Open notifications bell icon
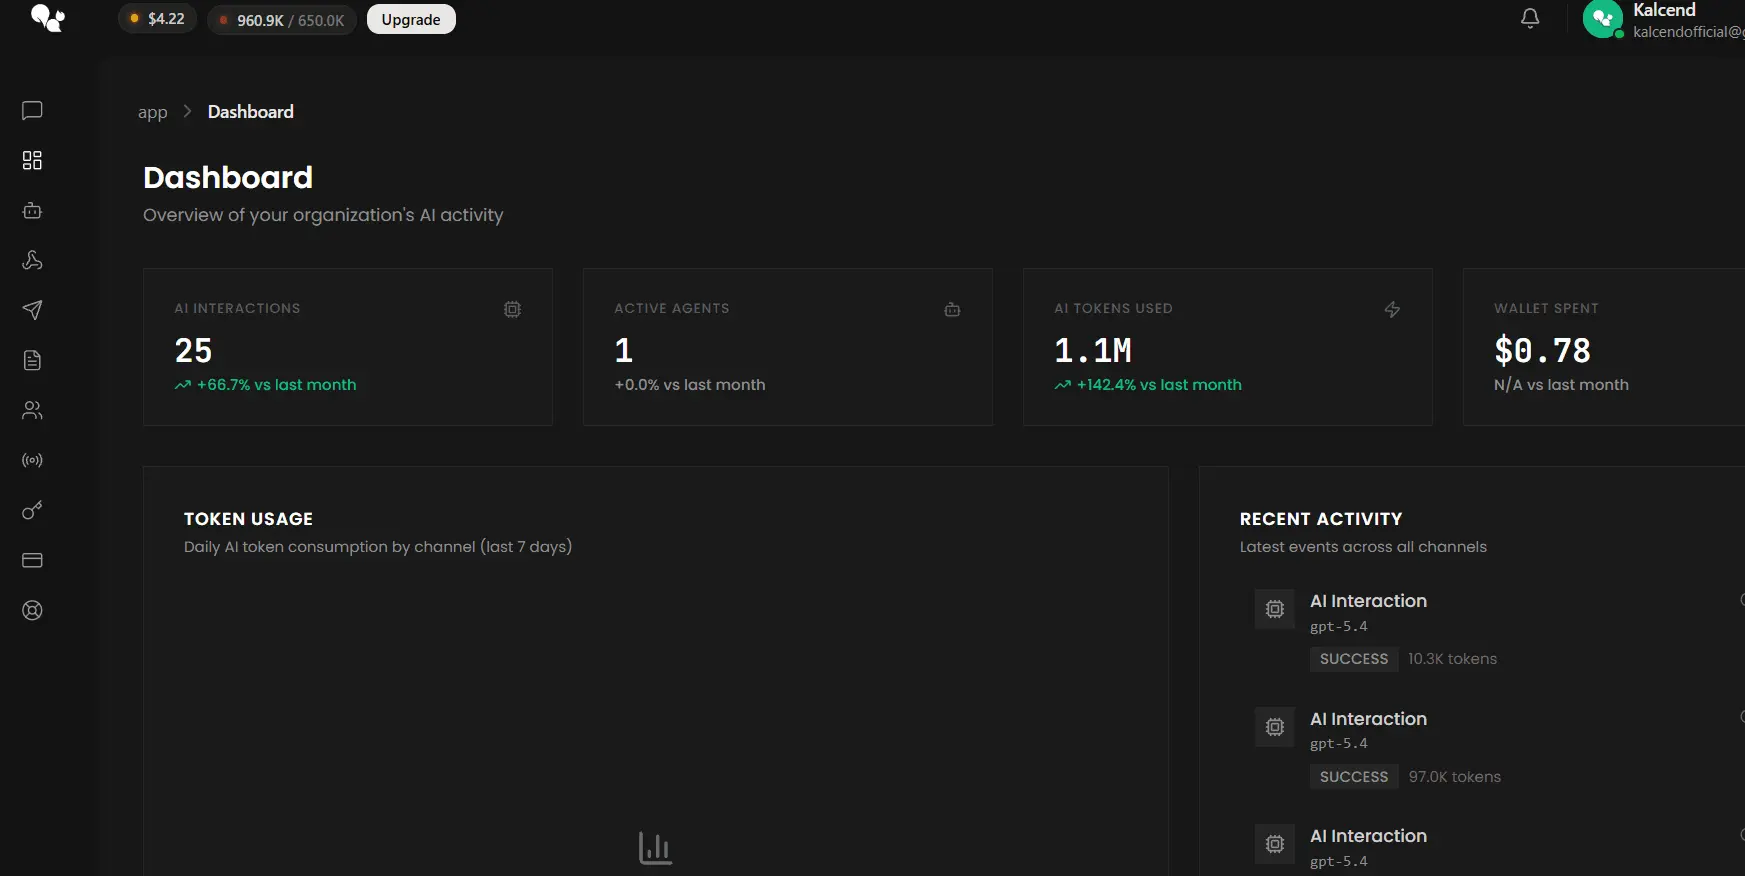Image resolution: width=1745 pixels, height=876 pixels. (x=1530, y=18)
